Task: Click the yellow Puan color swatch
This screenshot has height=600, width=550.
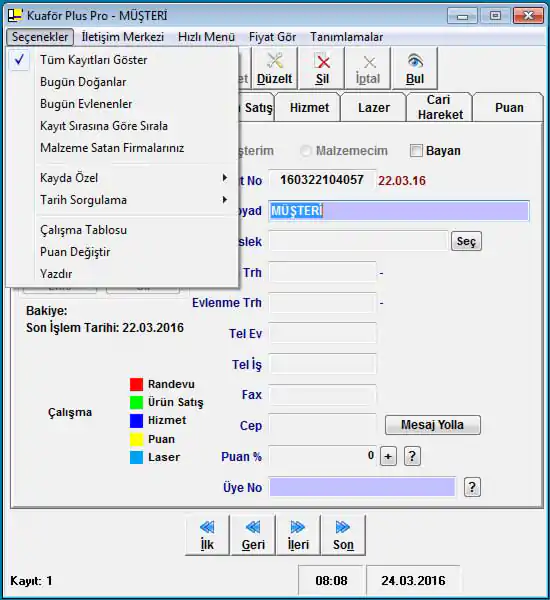Action: (136, 439)
